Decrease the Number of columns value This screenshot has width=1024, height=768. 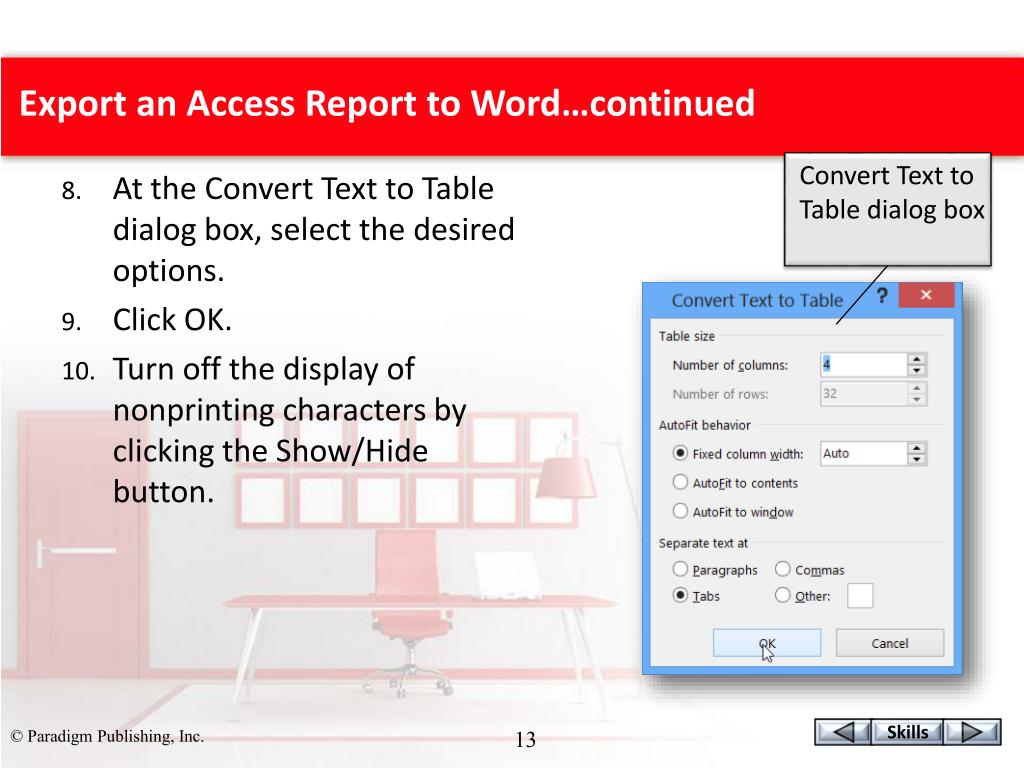pyautogui.click(x=917, y=370)
